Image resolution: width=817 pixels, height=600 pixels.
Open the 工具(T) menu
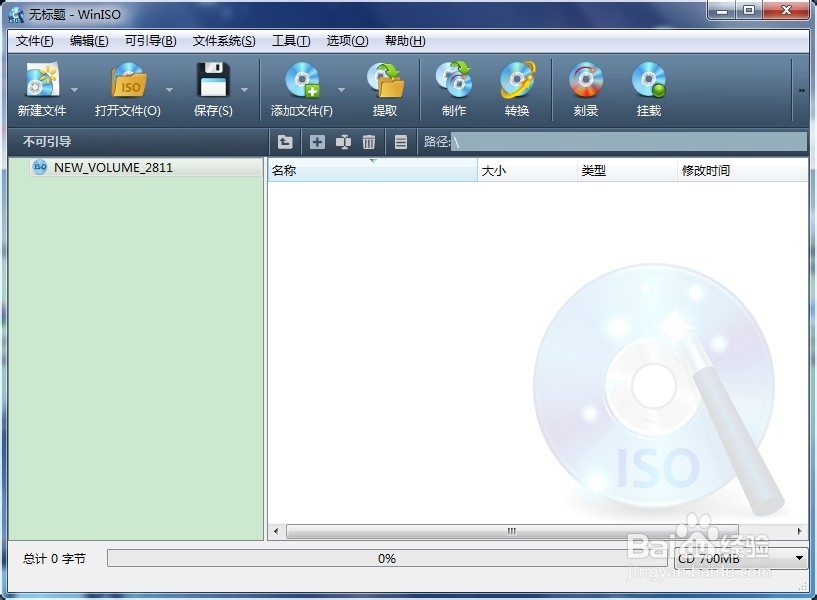(x=291, y=41)
